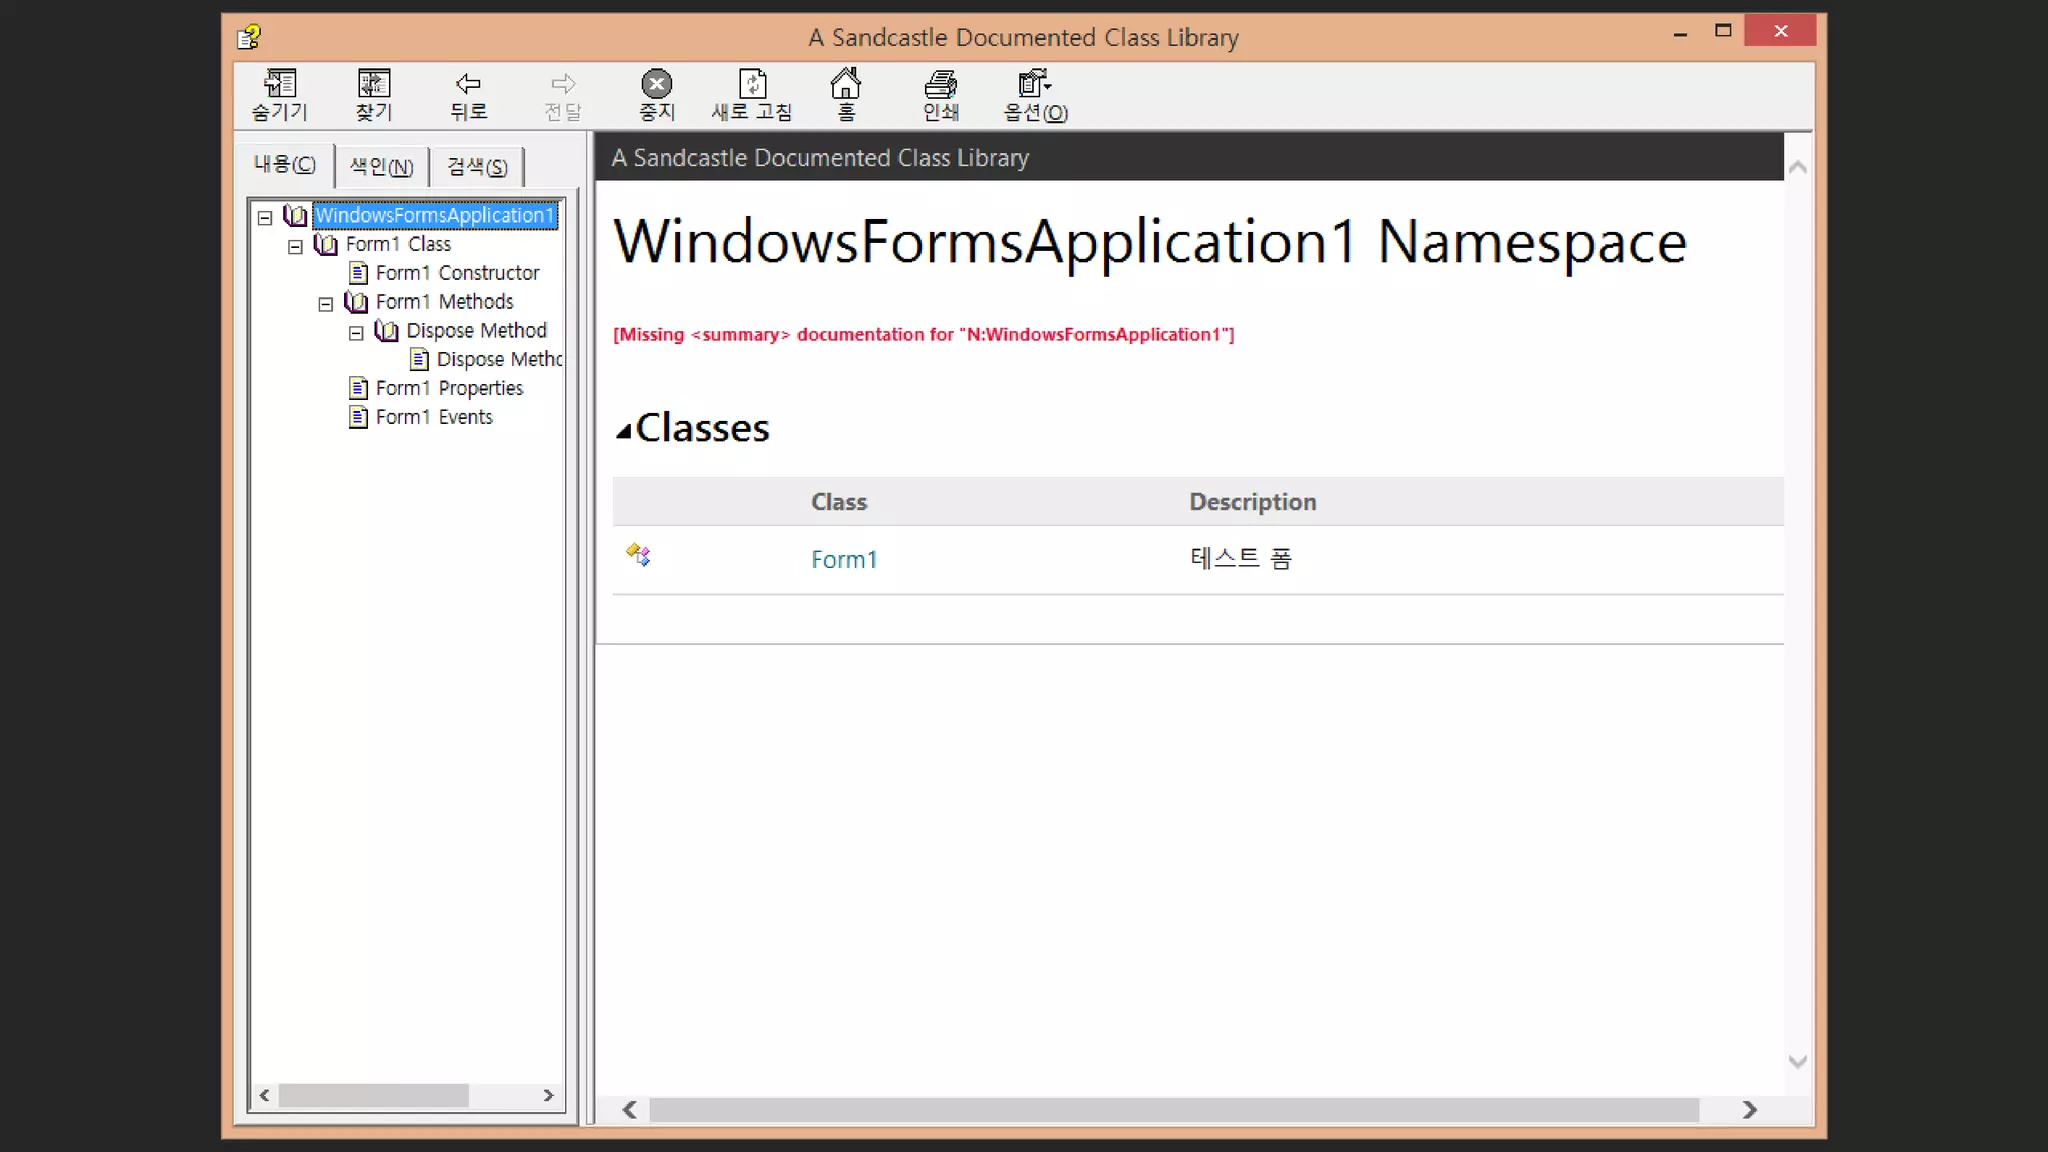Click the tree pane scroll right arrow

(548, 1096)
